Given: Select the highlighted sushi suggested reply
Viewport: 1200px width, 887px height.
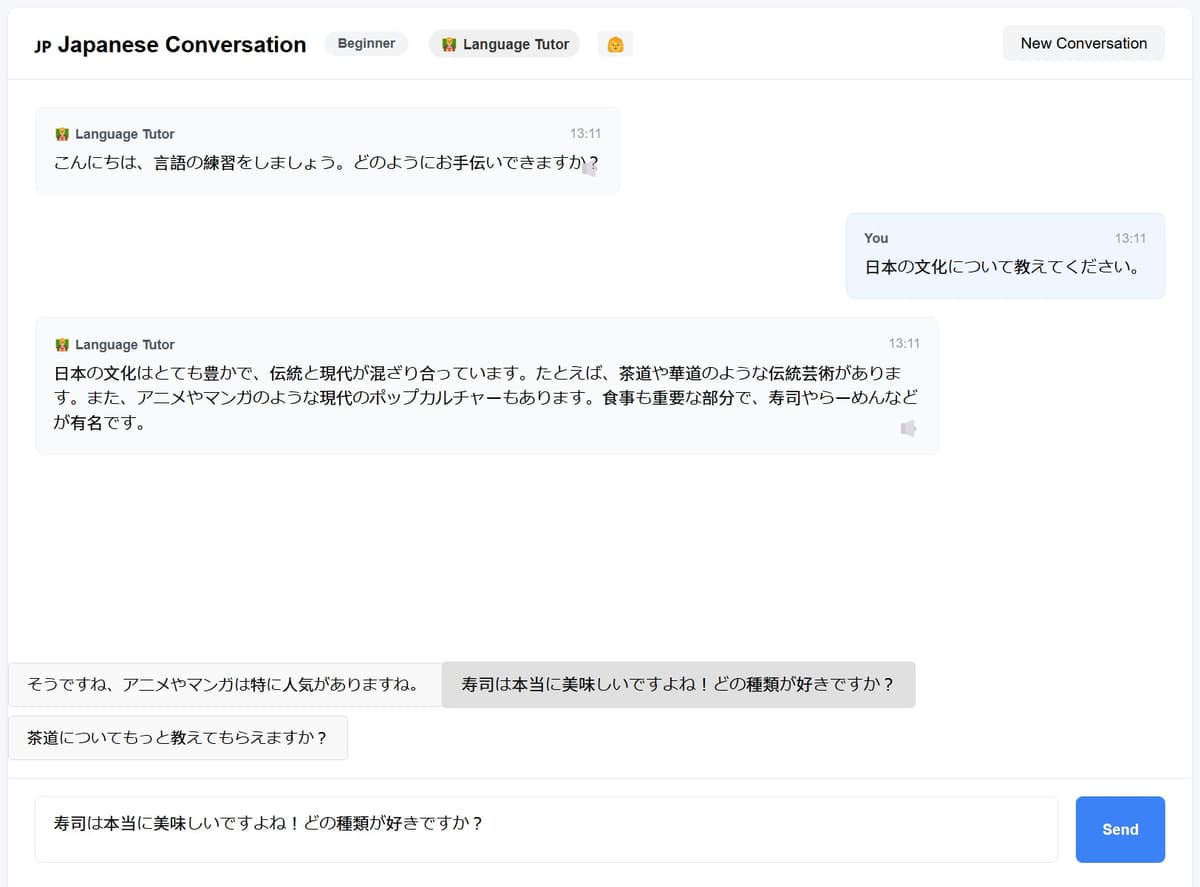Looking at the screenshot, I should click(x=677, y=685).
